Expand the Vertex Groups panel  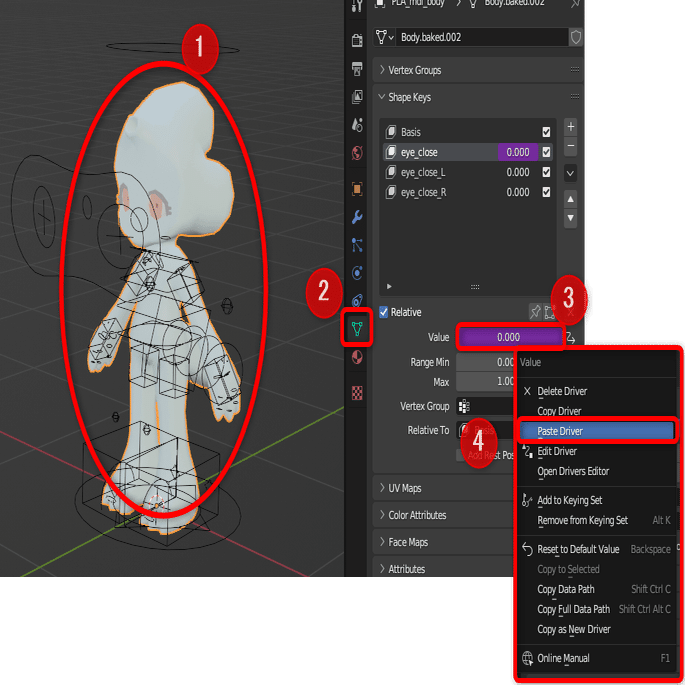point(382,70)
